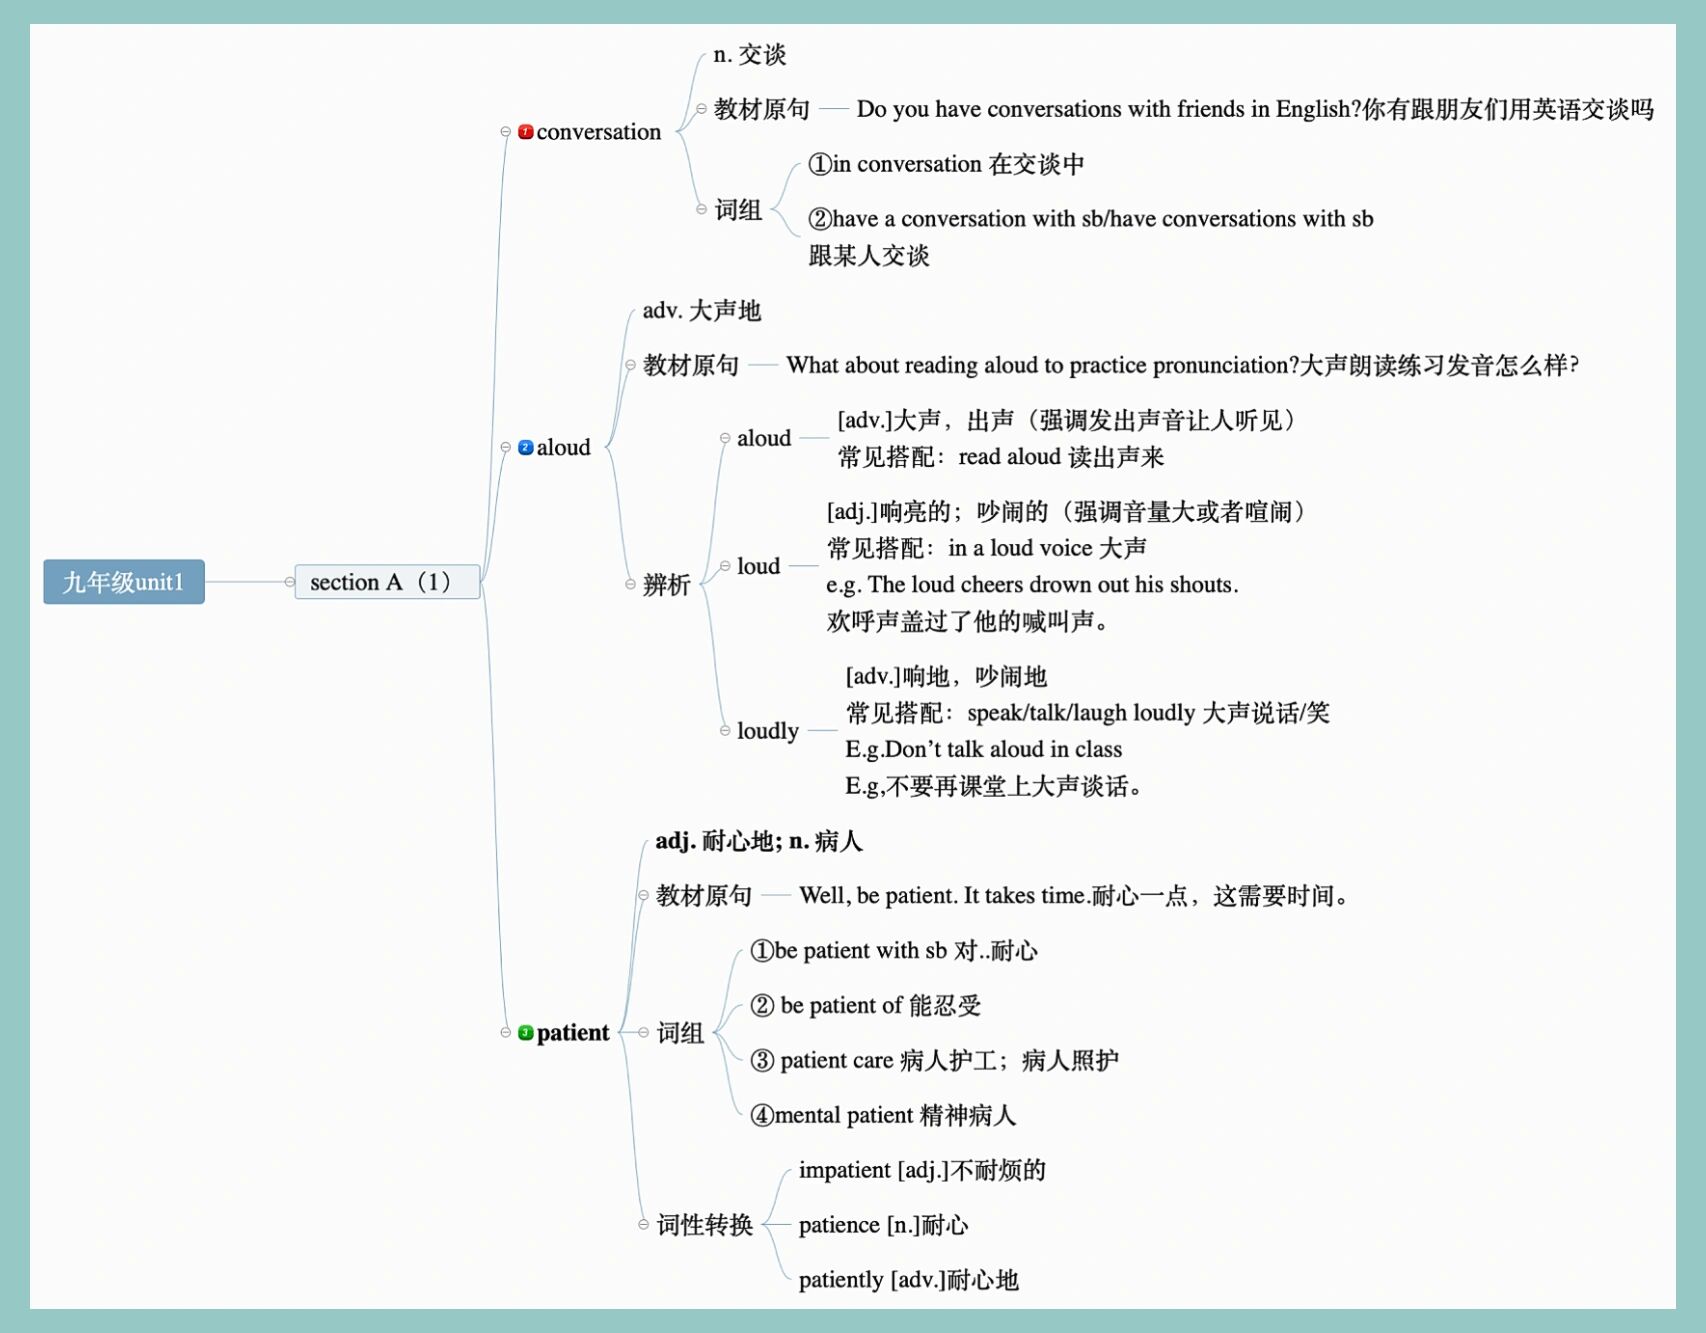
Task: Click '② be patient of 能忍受' node
Action: 865,1005
